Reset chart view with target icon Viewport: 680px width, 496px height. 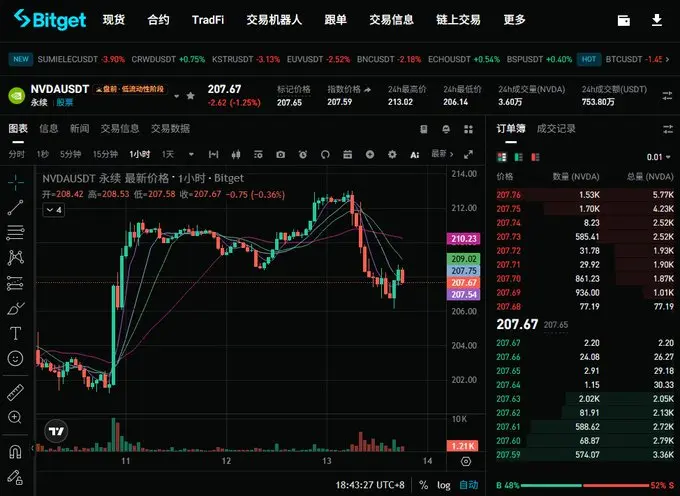point(466,461)
